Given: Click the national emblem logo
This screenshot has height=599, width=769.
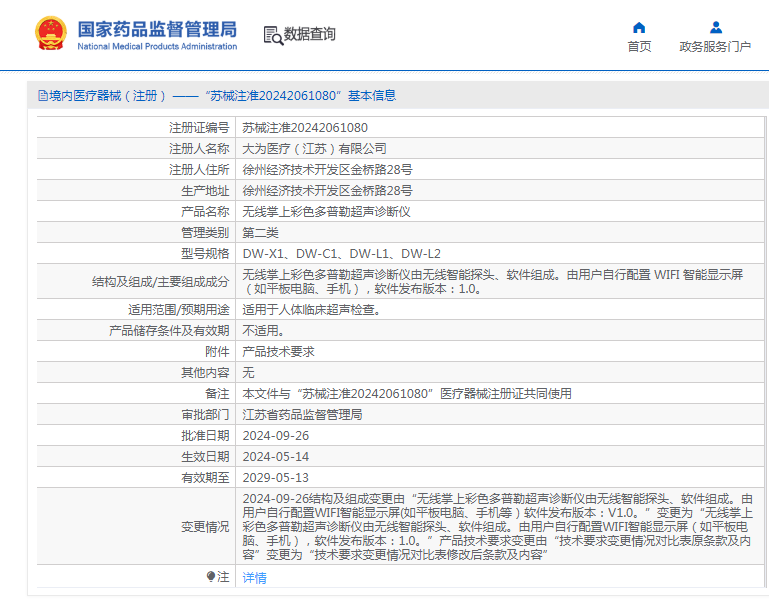Looking at the screenshot, I should click(x=51, y=33).
